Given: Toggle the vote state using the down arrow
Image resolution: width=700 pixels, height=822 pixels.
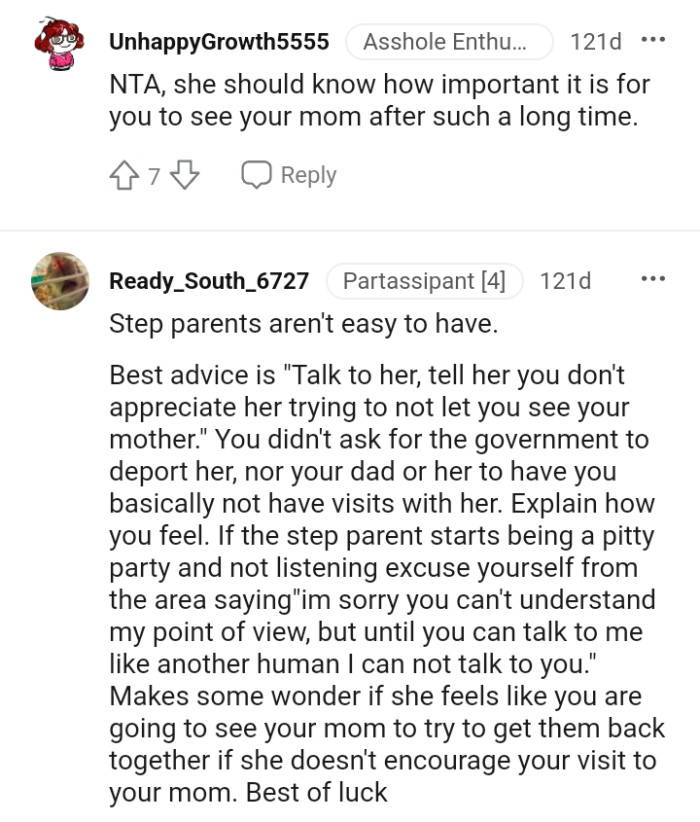Looking at the screenshot, I should 170,173.
